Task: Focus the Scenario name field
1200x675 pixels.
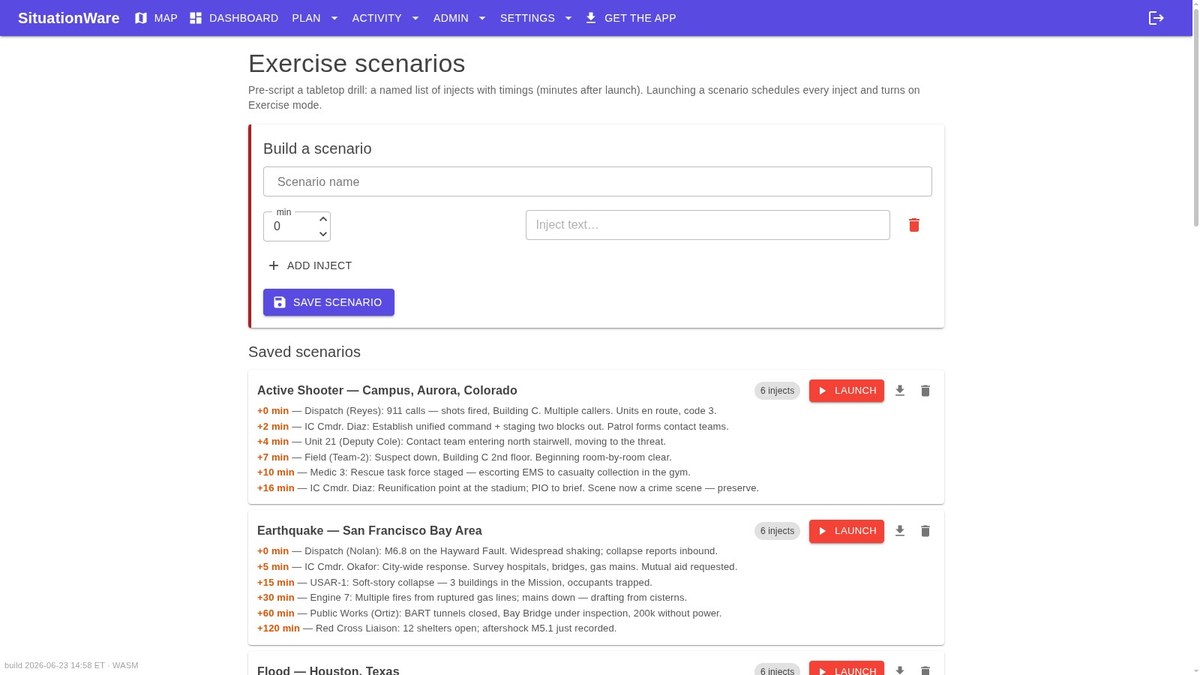Action: 597,182
